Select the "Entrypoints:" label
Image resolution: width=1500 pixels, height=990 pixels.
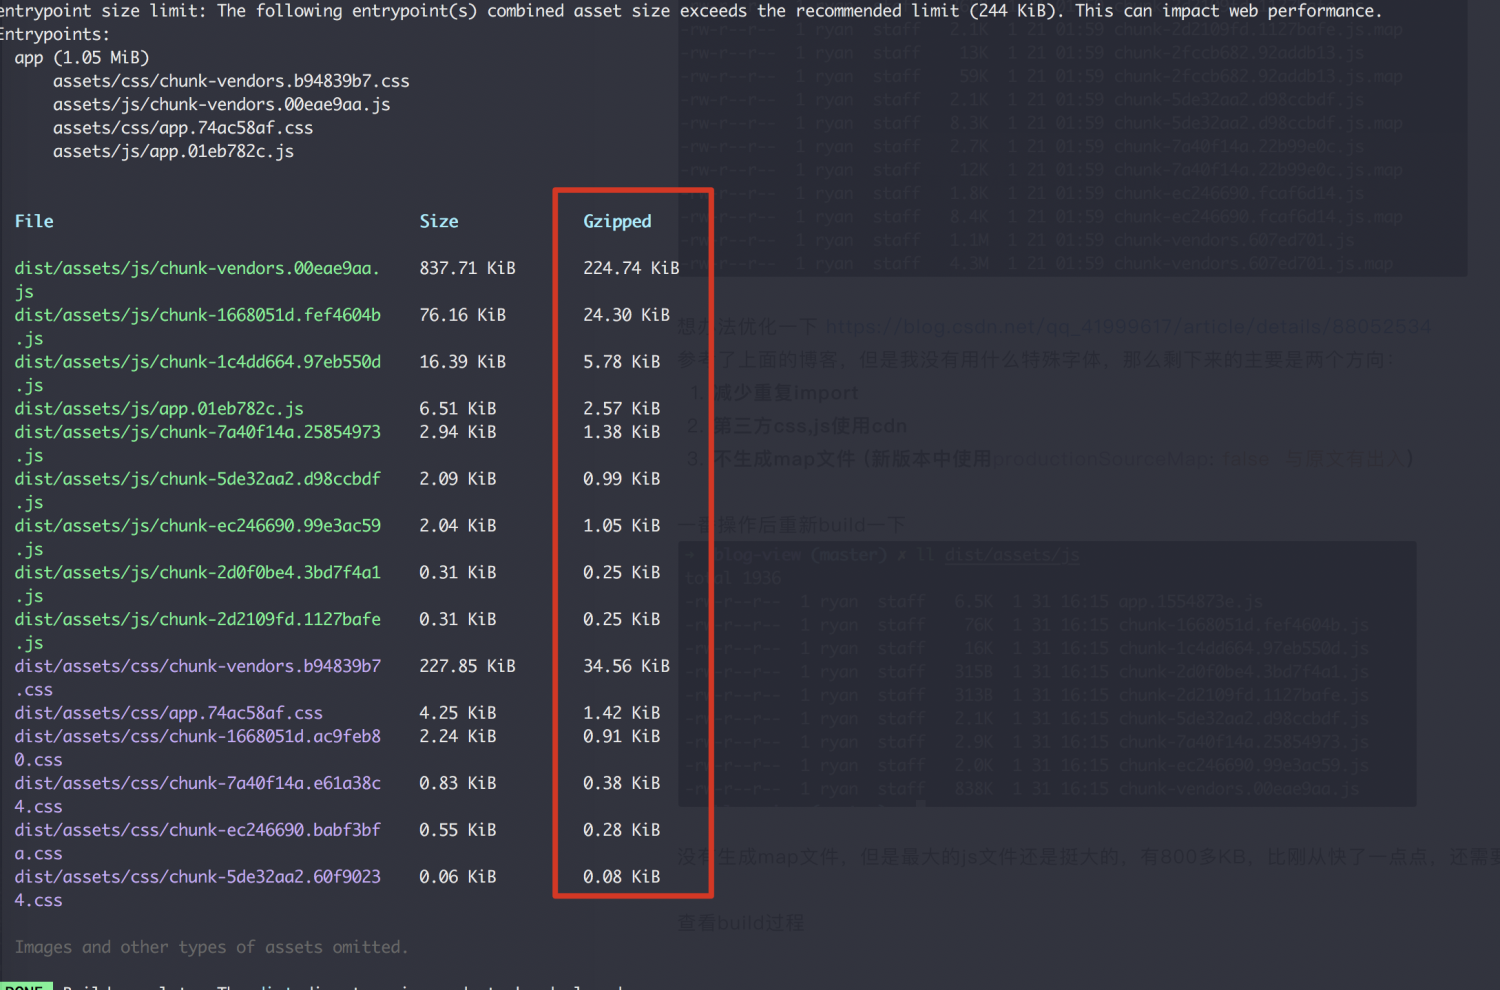(x=55, y=34)
